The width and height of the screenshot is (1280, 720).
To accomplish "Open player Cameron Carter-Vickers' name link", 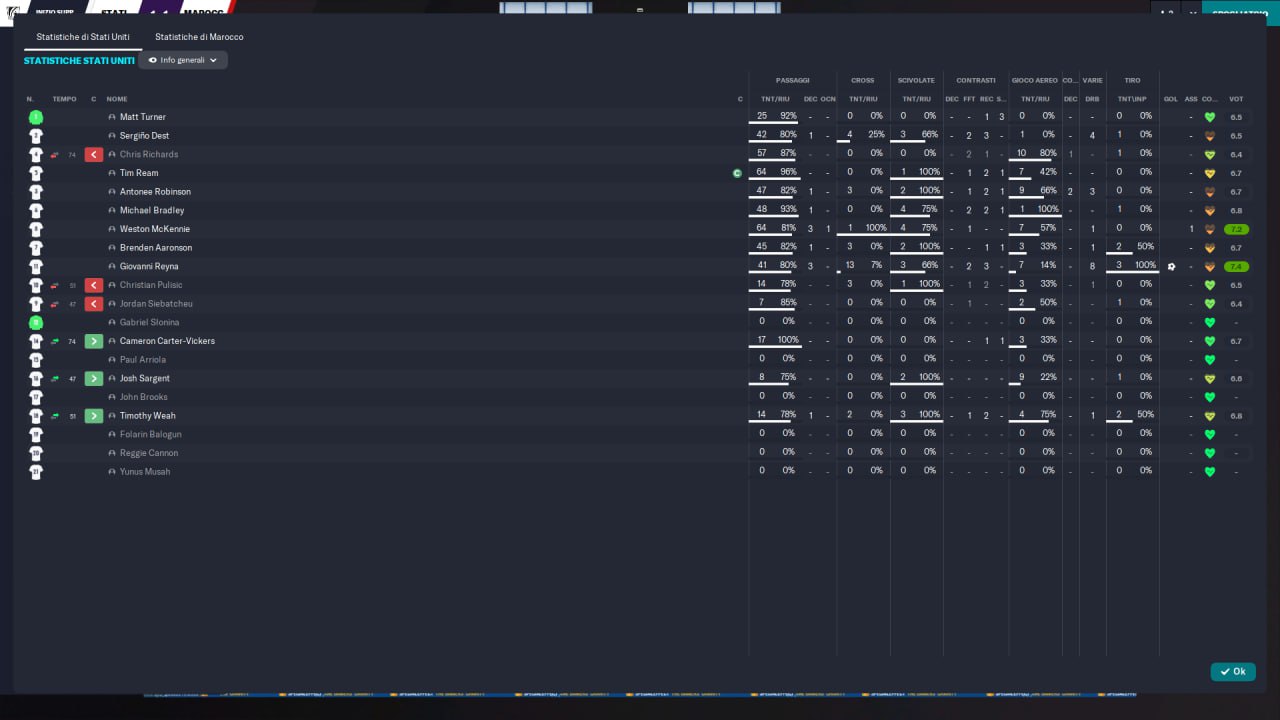I will point(167,341).
